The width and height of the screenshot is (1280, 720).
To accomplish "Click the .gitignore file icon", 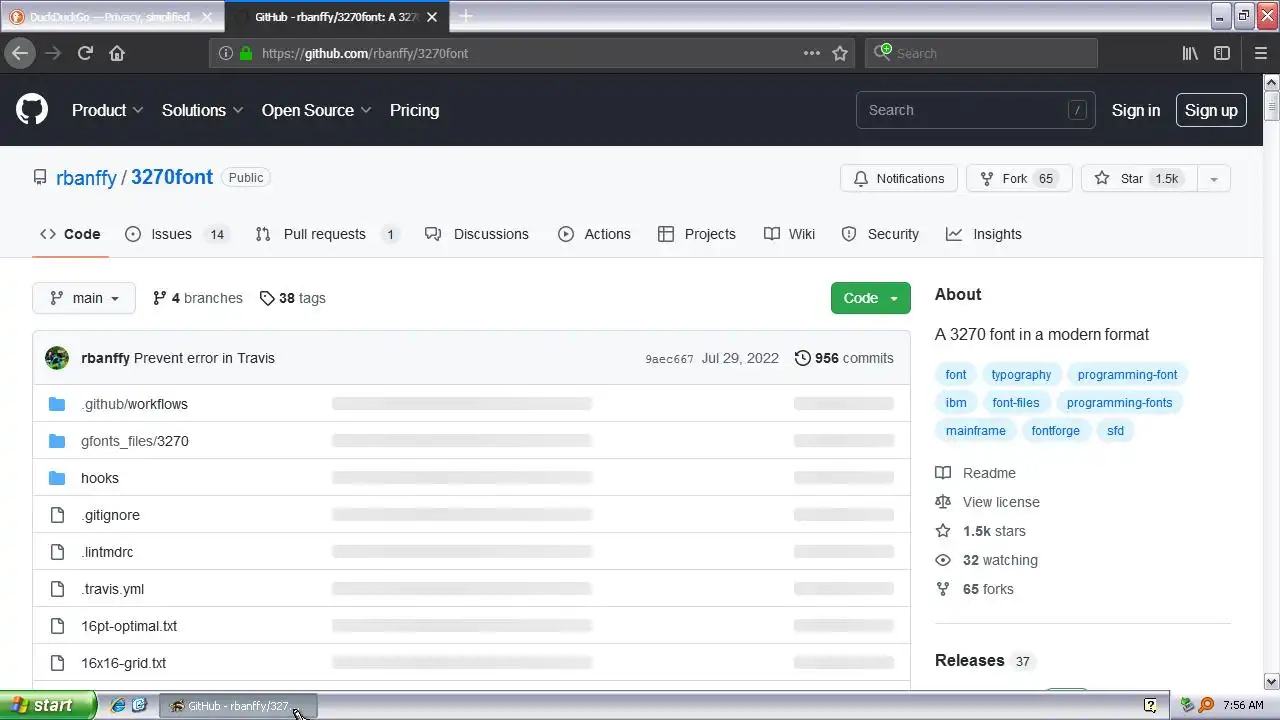I will click(57, 515).
